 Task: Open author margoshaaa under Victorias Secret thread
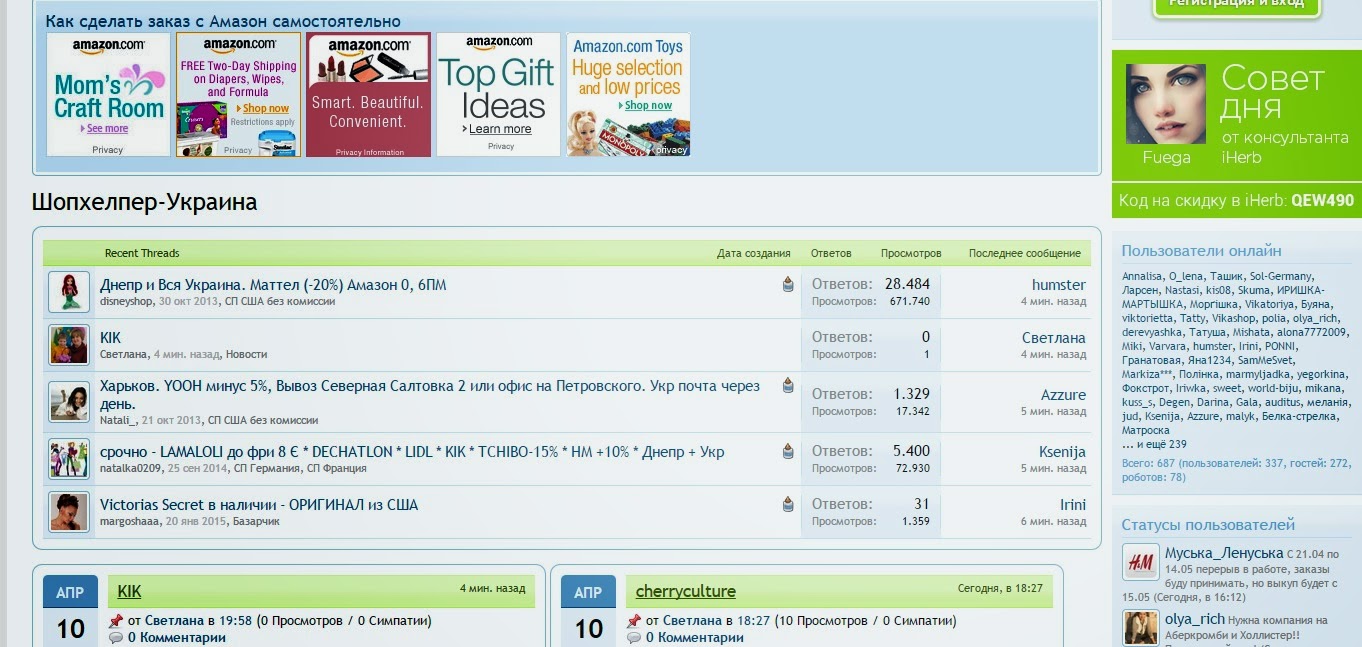coord(130,521)
